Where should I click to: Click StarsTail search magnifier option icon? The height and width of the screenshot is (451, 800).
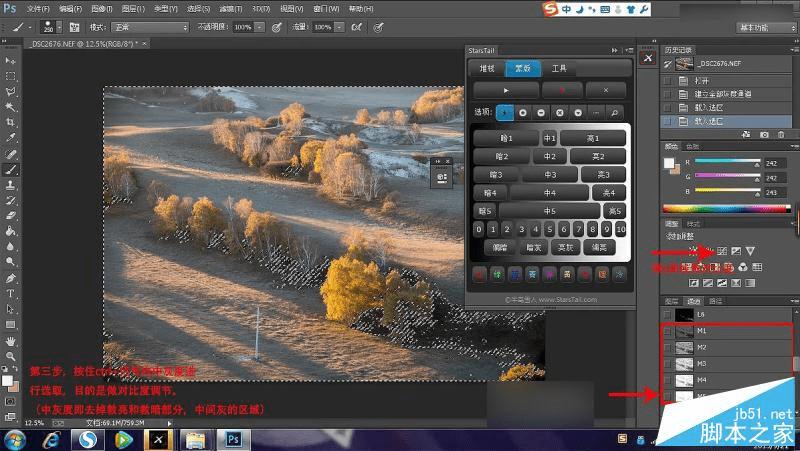pos(615,113)
